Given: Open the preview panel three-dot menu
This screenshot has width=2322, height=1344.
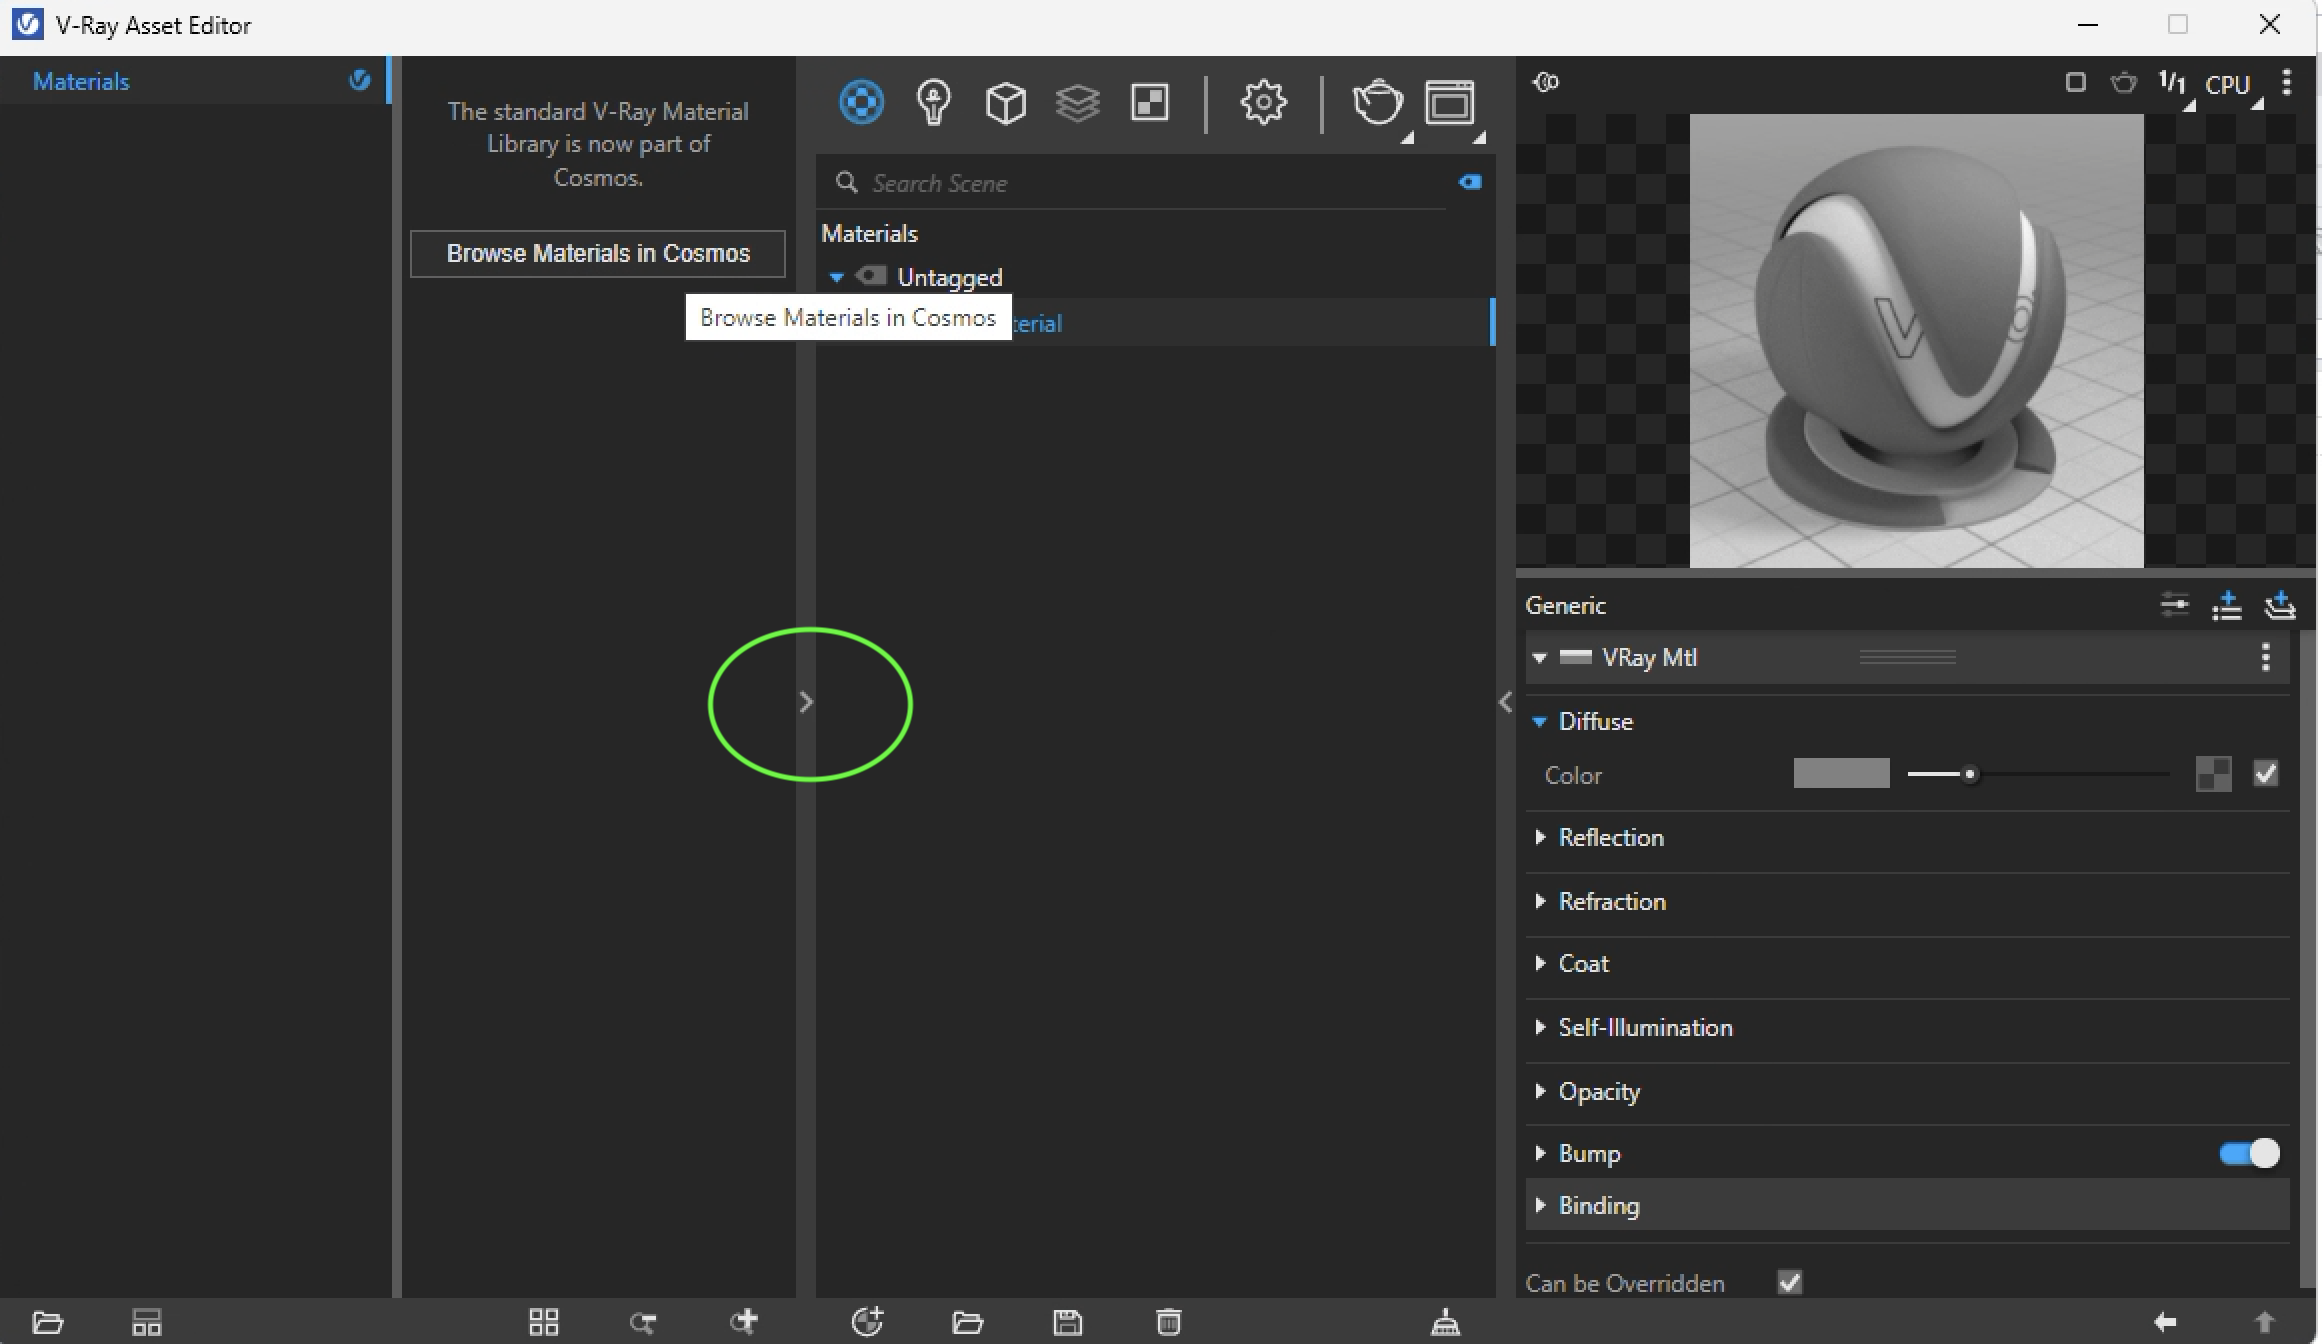Looking at the screenshot, I should pyautogui.click(x=2287, y=82).
